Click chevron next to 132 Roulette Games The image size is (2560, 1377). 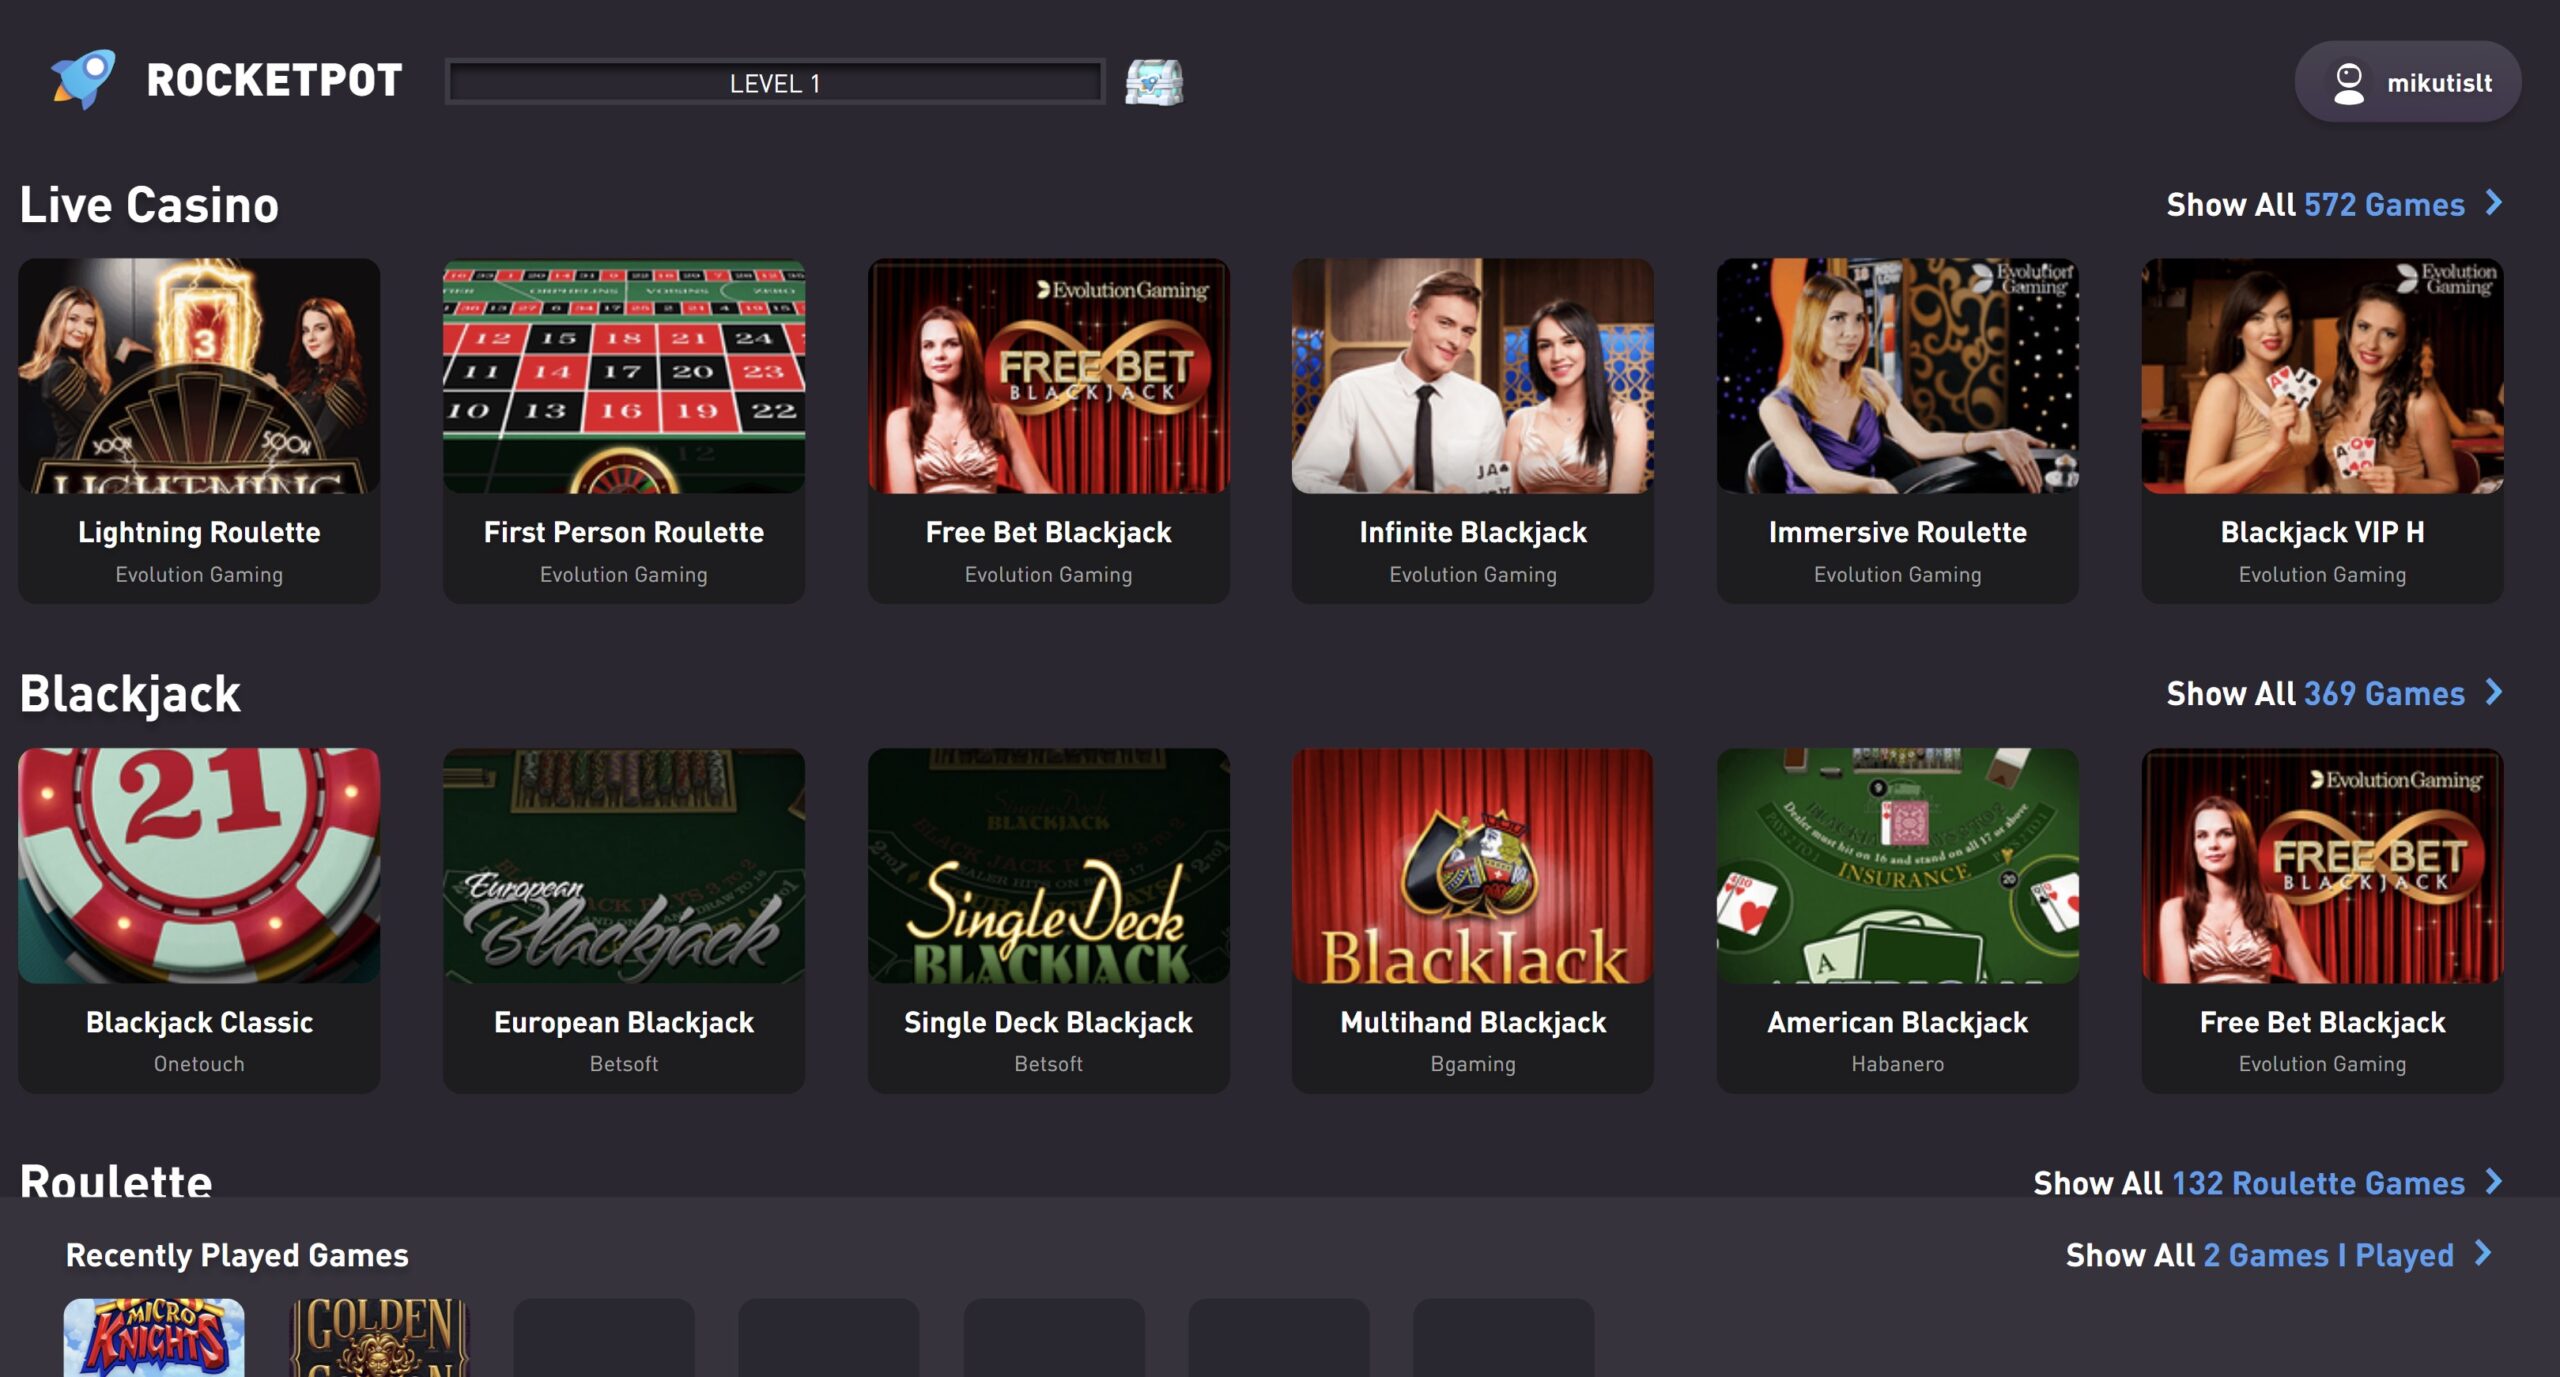[2494, 1182]
